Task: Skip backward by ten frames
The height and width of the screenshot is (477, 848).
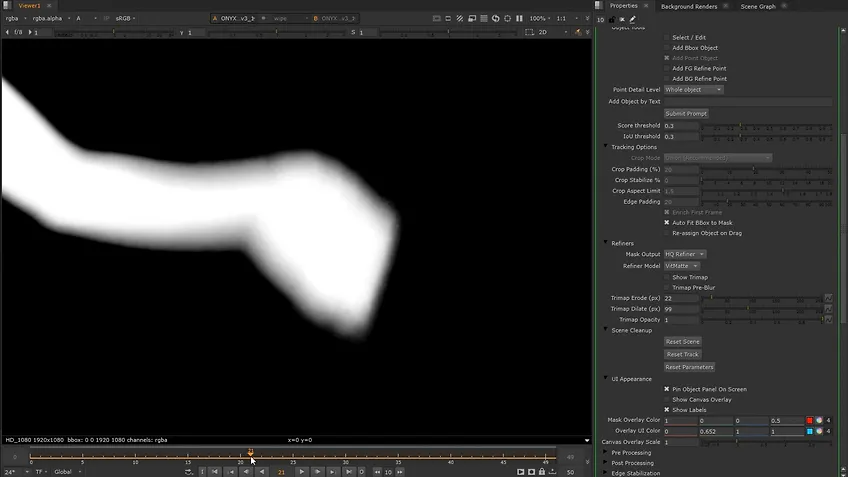Action: tap(377, 472)
